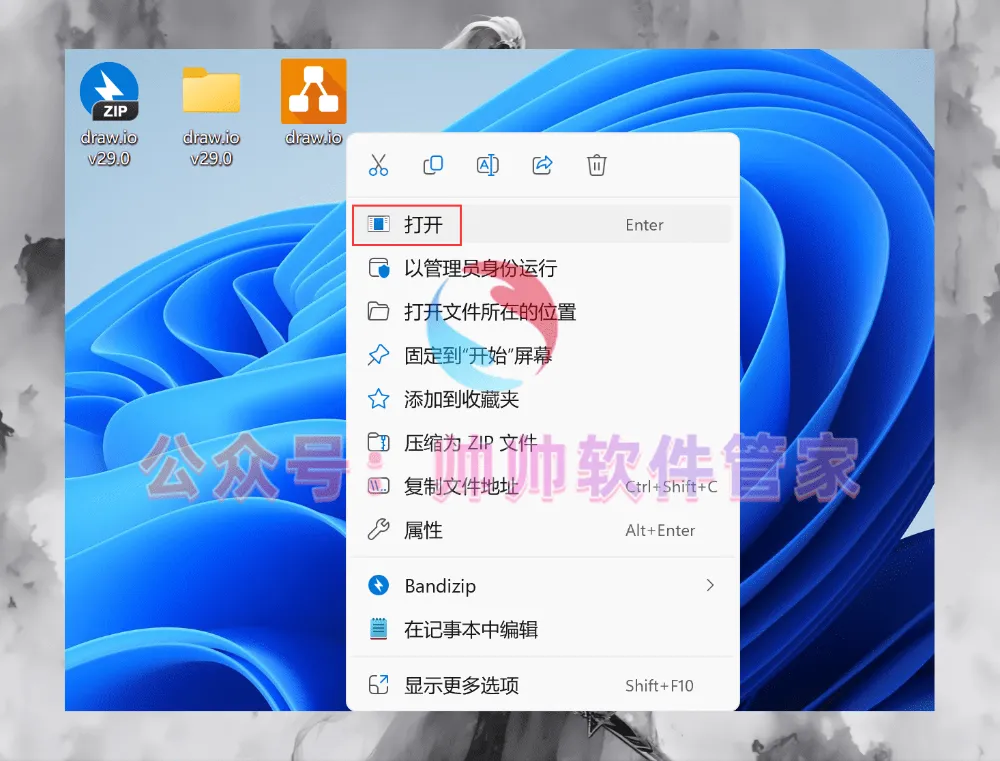Choose 在记事本中编辑 menu entry
Image resolution: width=1000 pixels, height=761 pixels.
541,630
